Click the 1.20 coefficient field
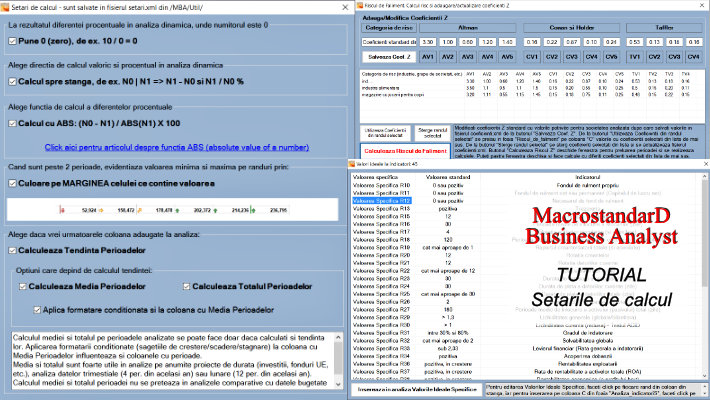710x400 pixels. click(x=487, y=42)
